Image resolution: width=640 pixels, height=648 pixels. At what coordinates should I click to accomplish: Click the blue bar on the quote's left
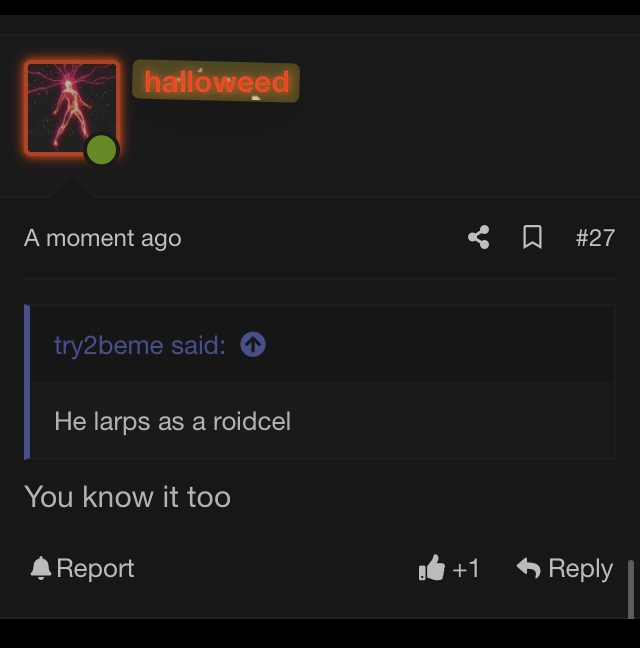(x=27, y=382)
